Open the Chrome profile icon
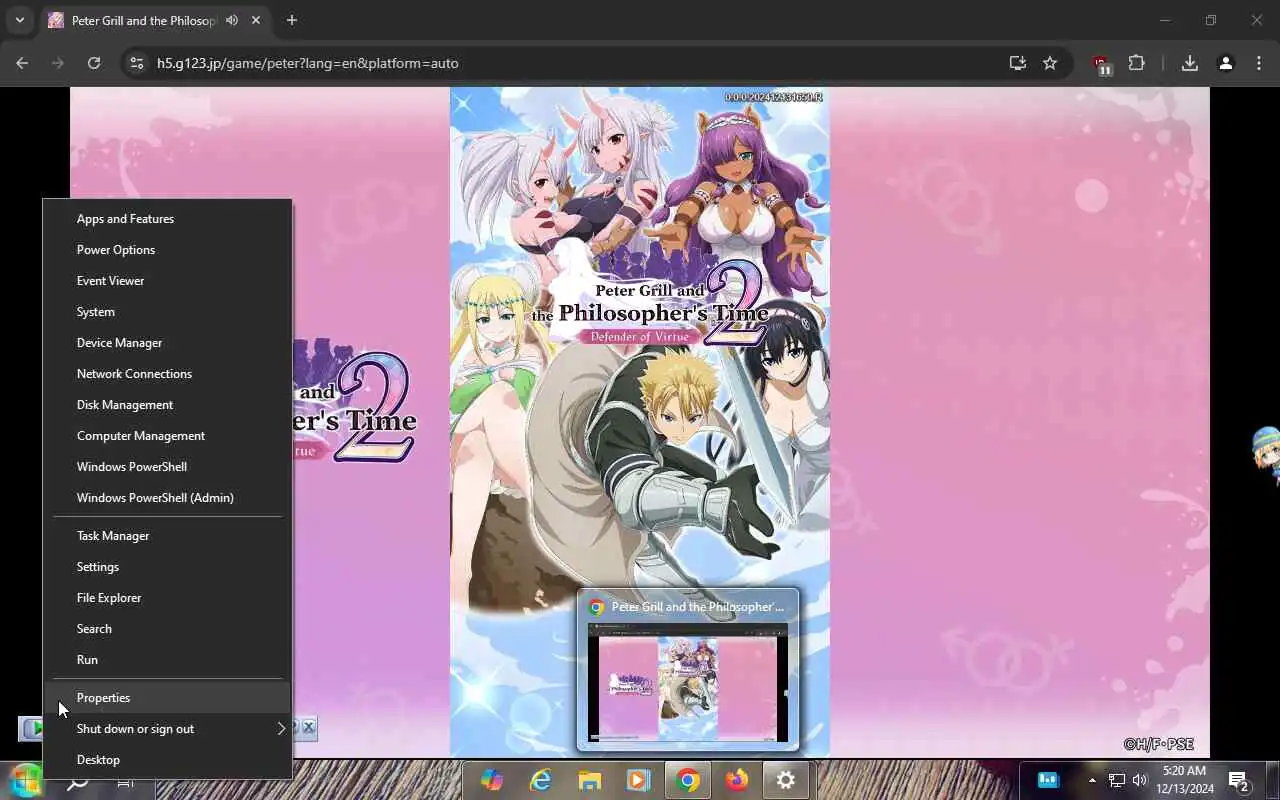 click(x=1225, y=63)
